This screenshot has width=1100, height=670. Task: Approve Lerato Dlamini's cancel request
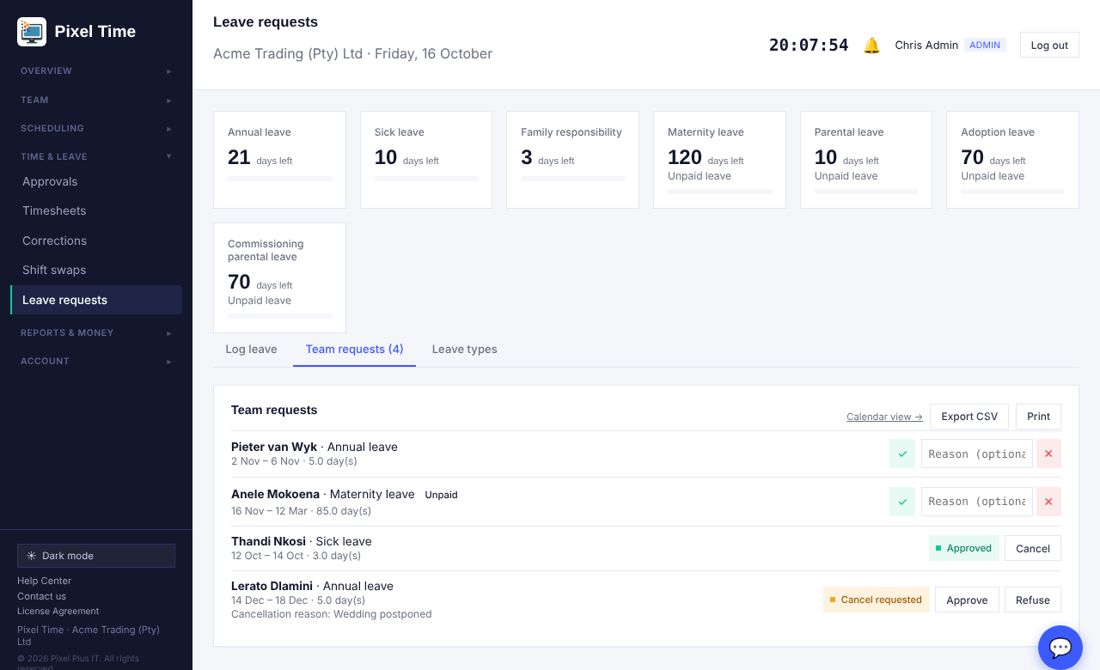967,600
